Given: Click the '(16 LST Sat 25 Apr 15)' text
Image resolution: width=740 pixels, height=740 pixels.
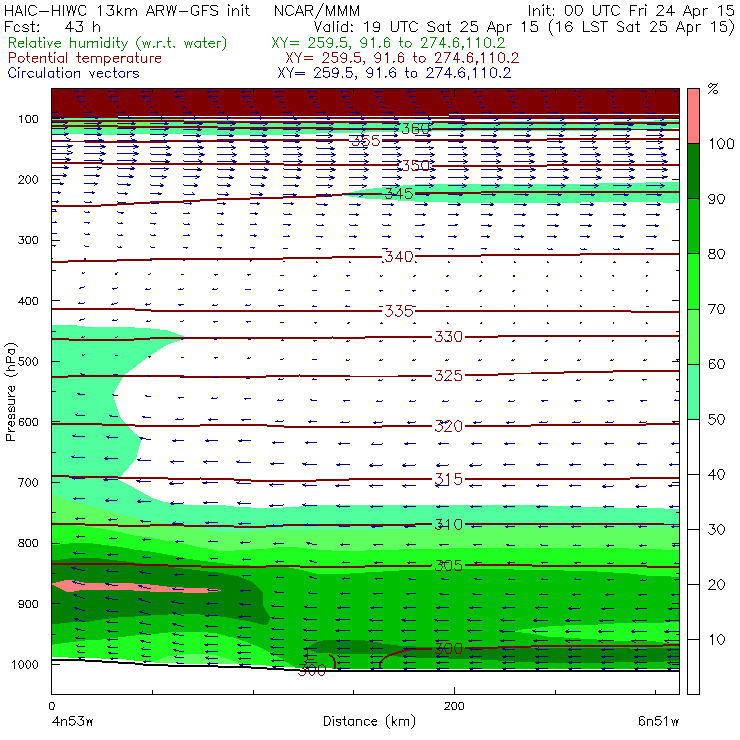Looking at the screenshot, I should pyautogui.click(x=642, y=26).
